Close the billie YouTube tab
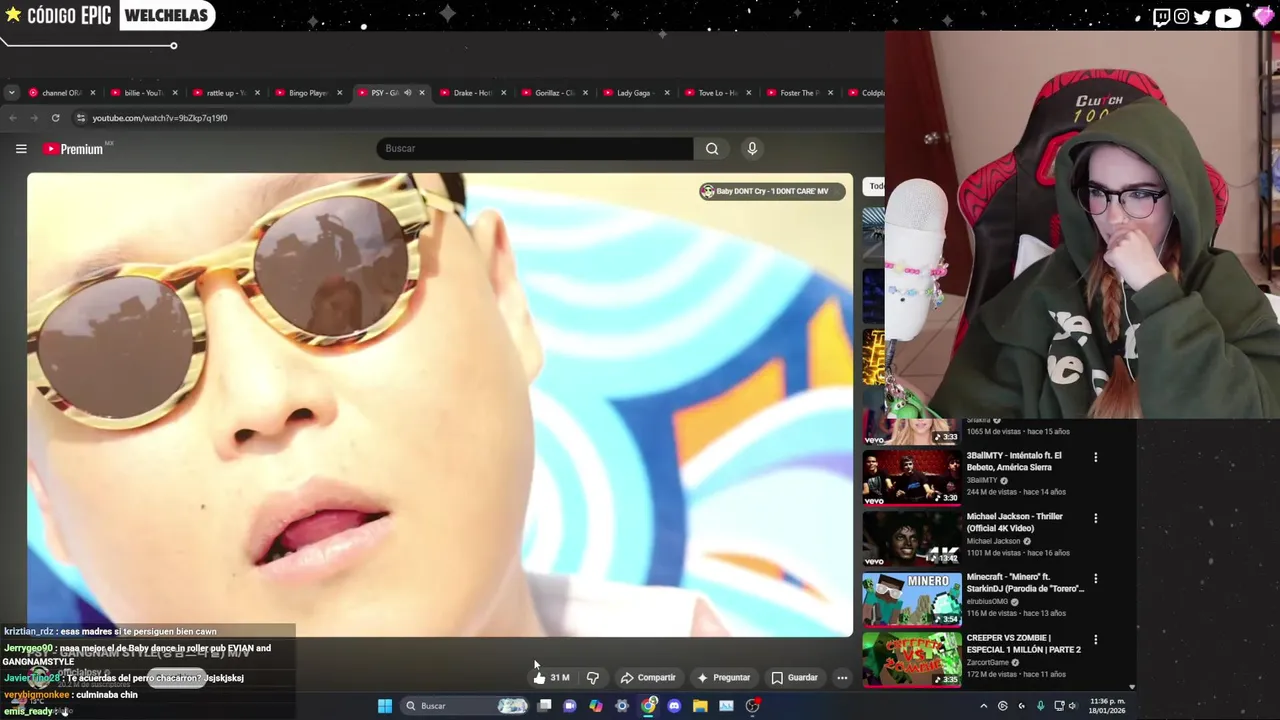 [x=175, y=93]
